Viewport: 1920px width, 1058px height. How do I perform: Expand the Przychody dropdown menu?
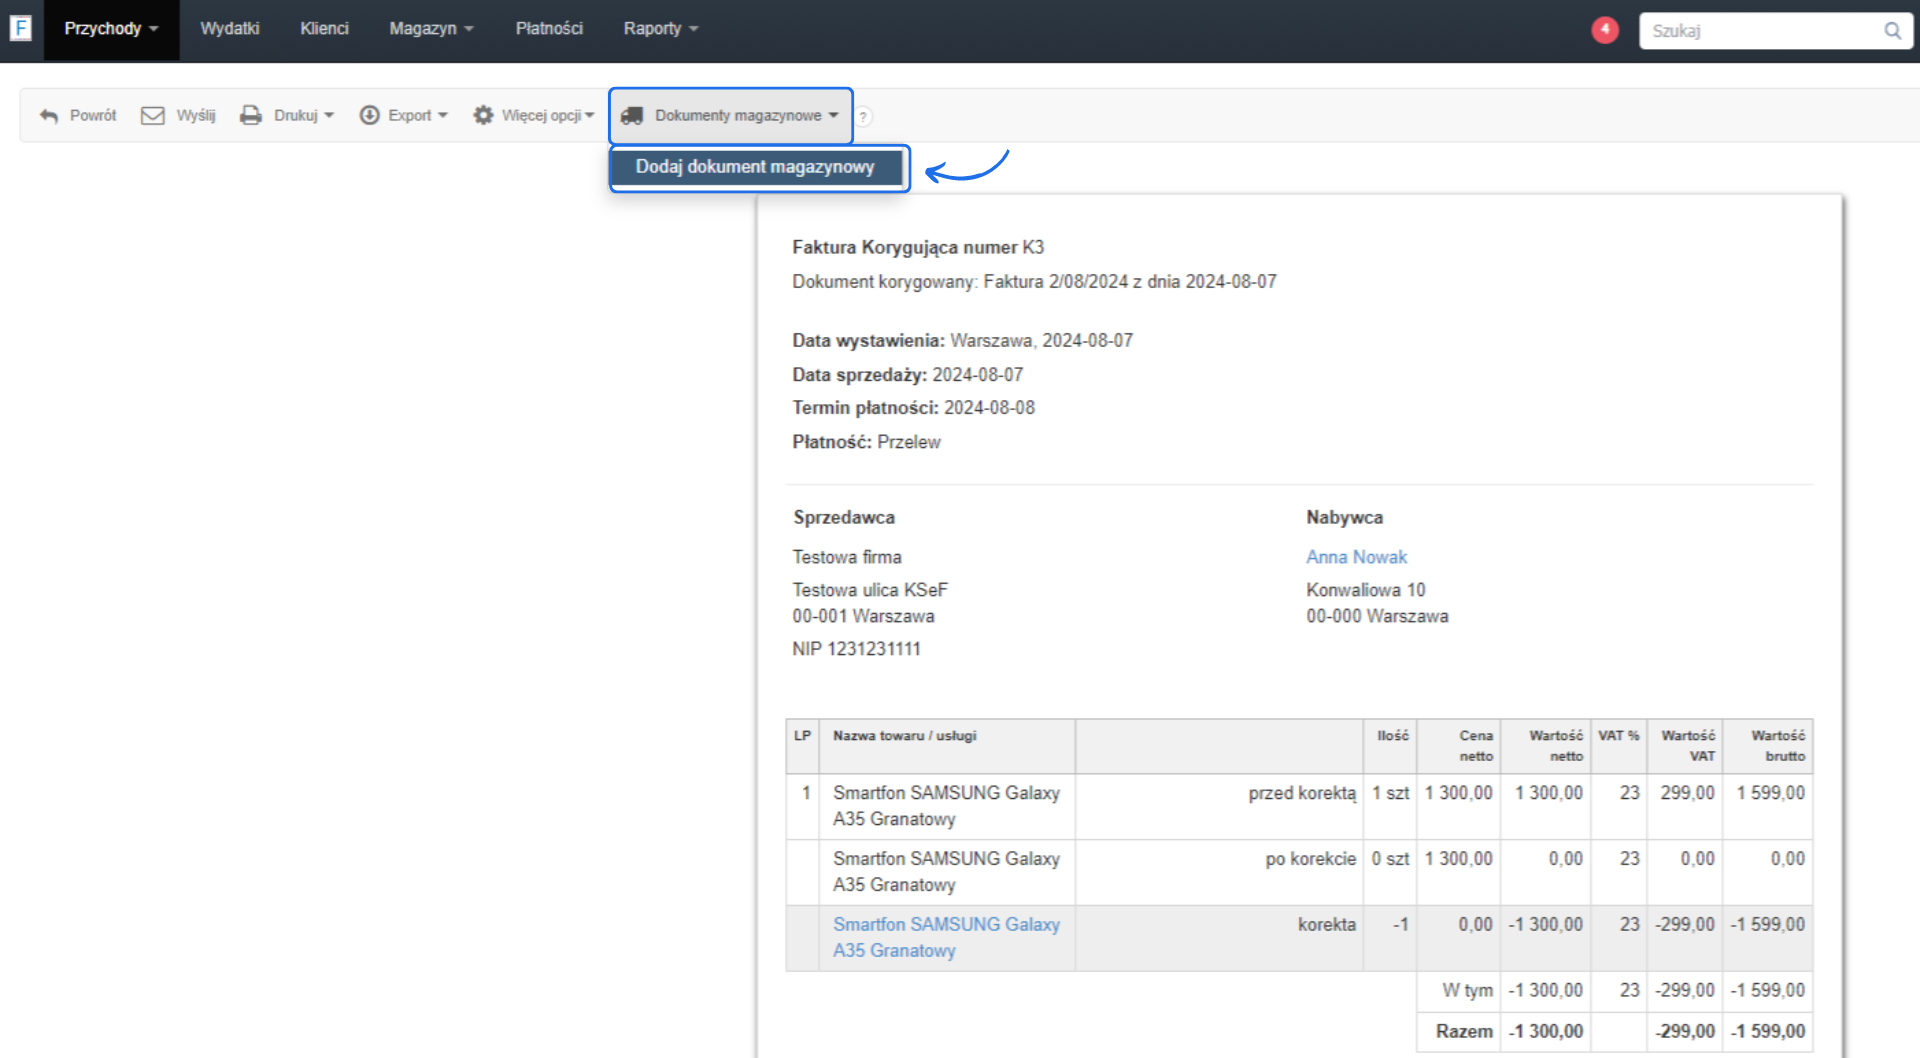111,29
